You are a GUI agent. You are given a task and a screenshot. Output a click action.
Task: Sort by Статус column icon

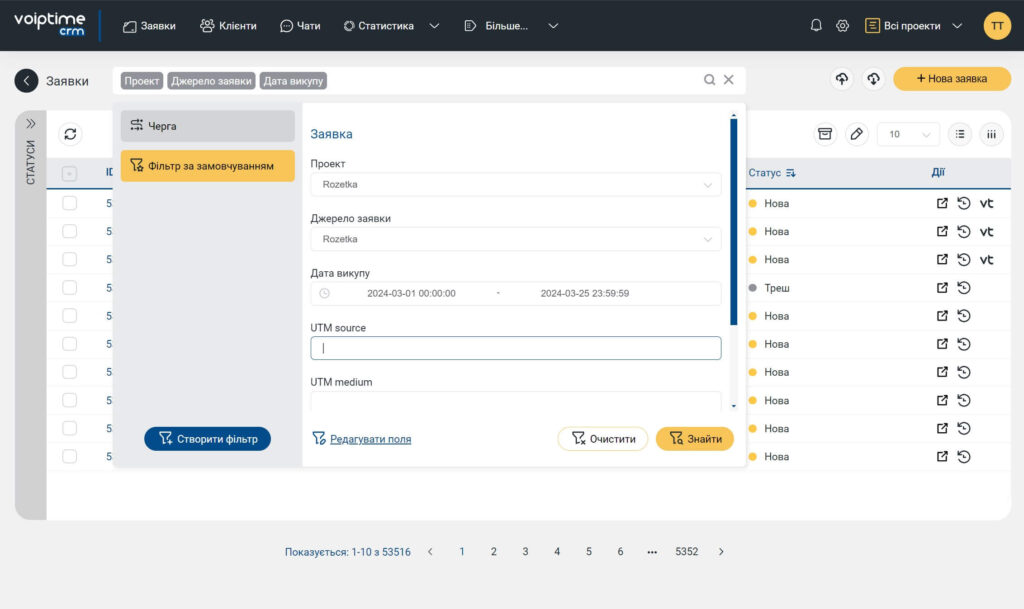(x=791, y=173)
